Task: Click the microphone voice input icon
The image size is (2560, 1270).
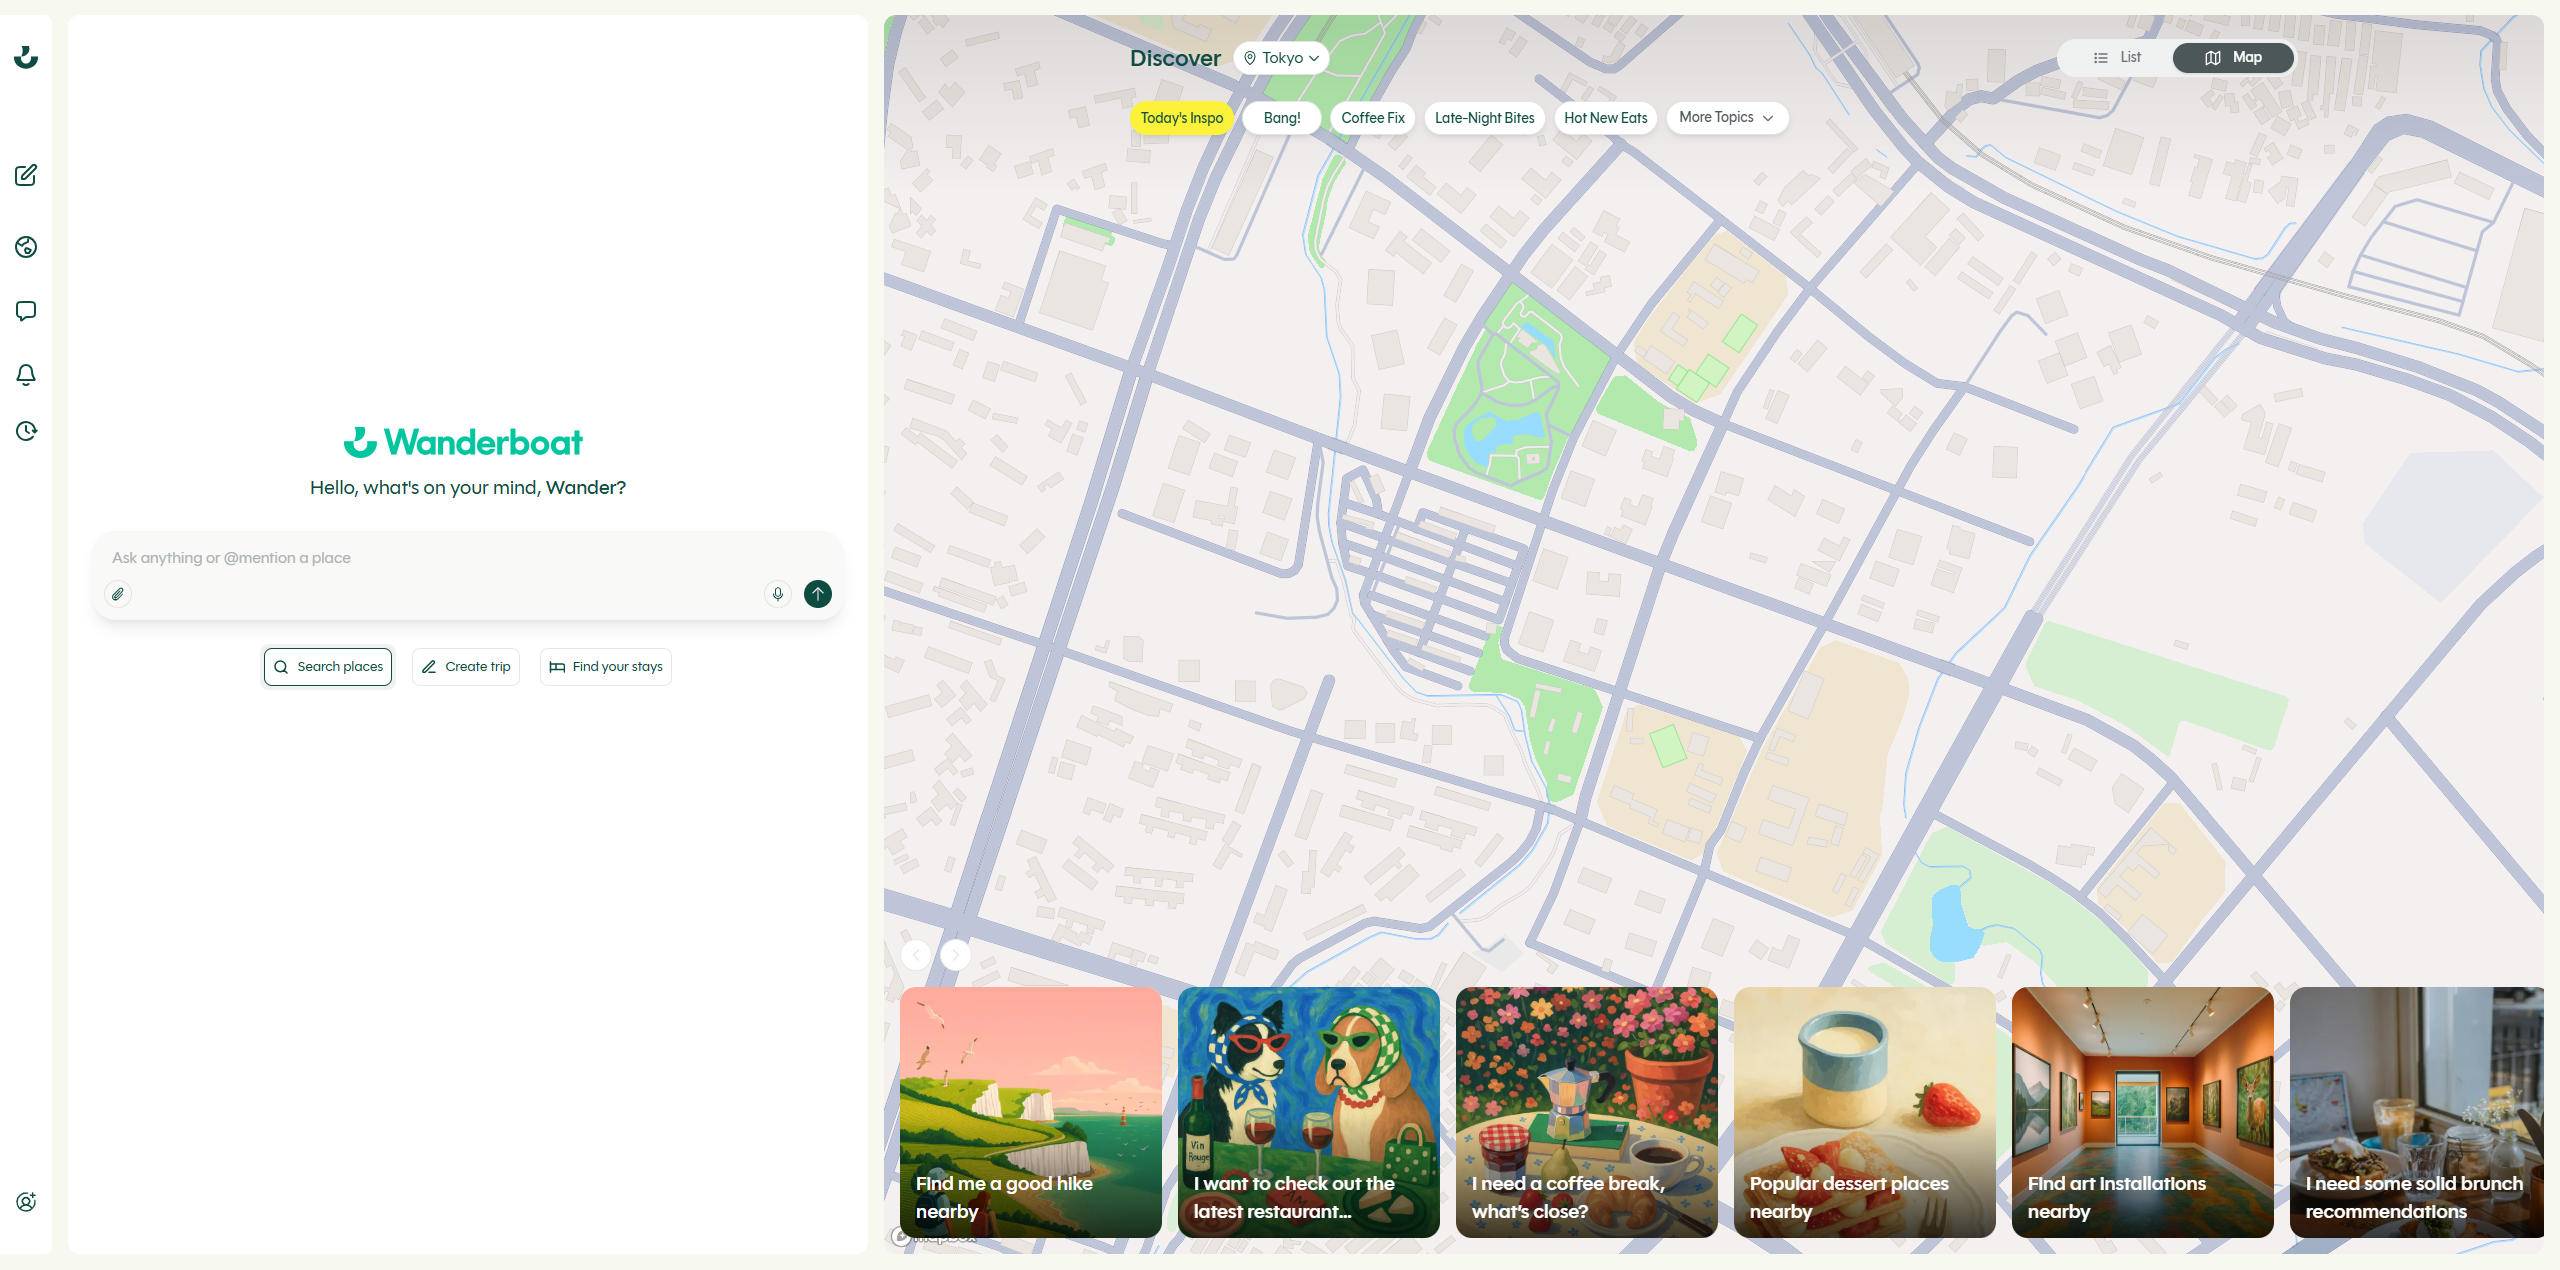Action: click(778, 594)
